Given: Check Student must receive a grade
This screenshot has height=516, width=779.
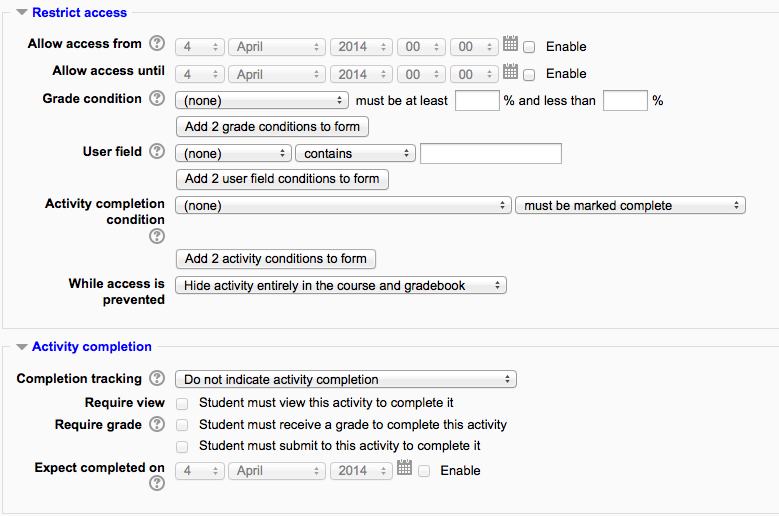Looking at the screenshot, I should coord(182,425).
